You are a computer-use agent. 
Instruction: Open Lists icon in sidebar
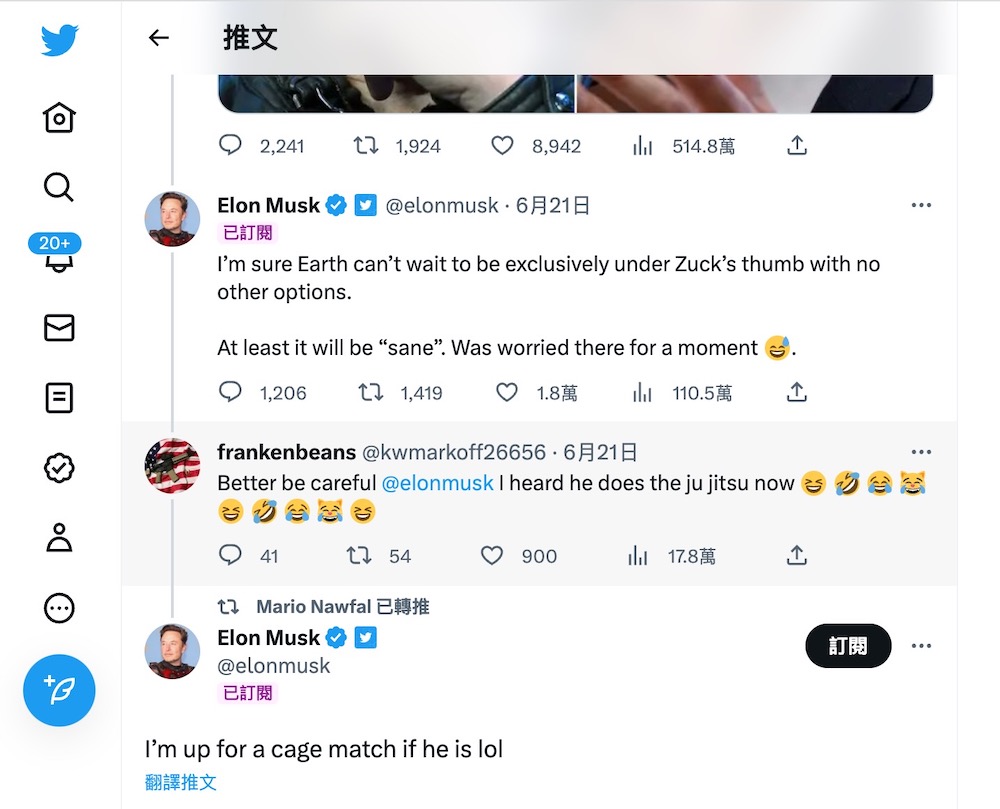pos(59,397)
